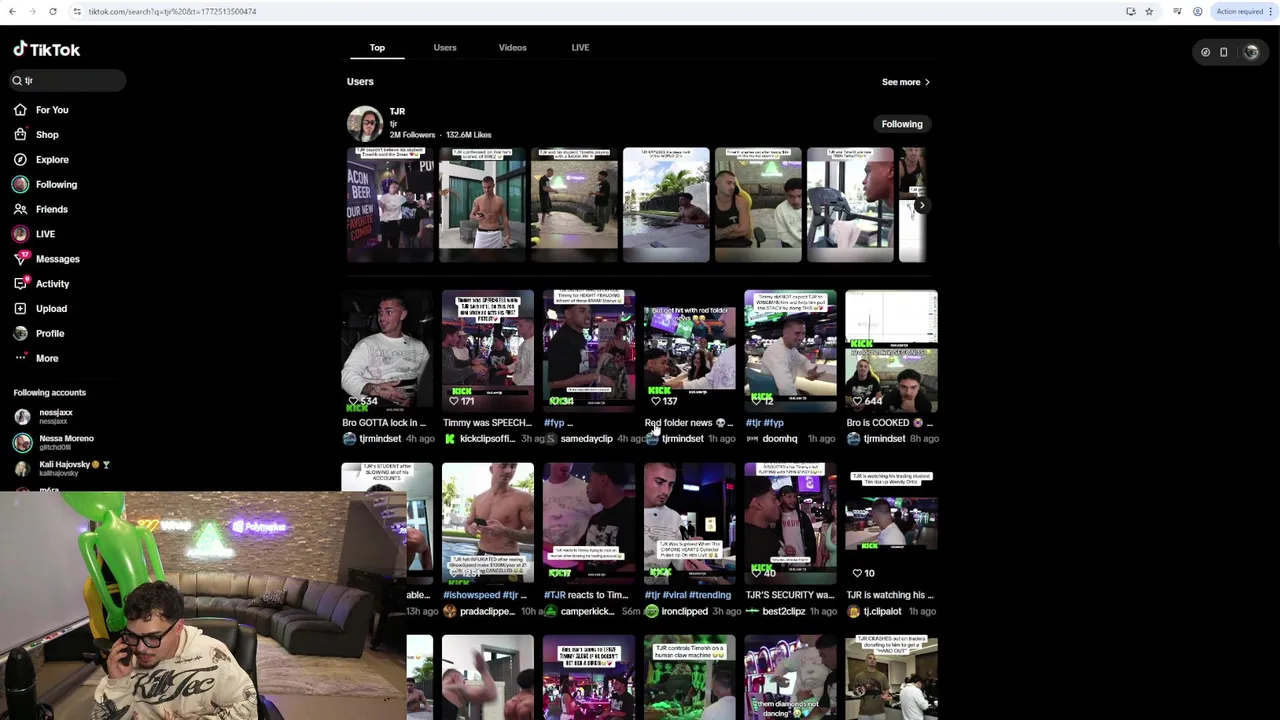Open the media control icon in Chrome toolbar
1280x720 pixels.
click(1178, 11)
